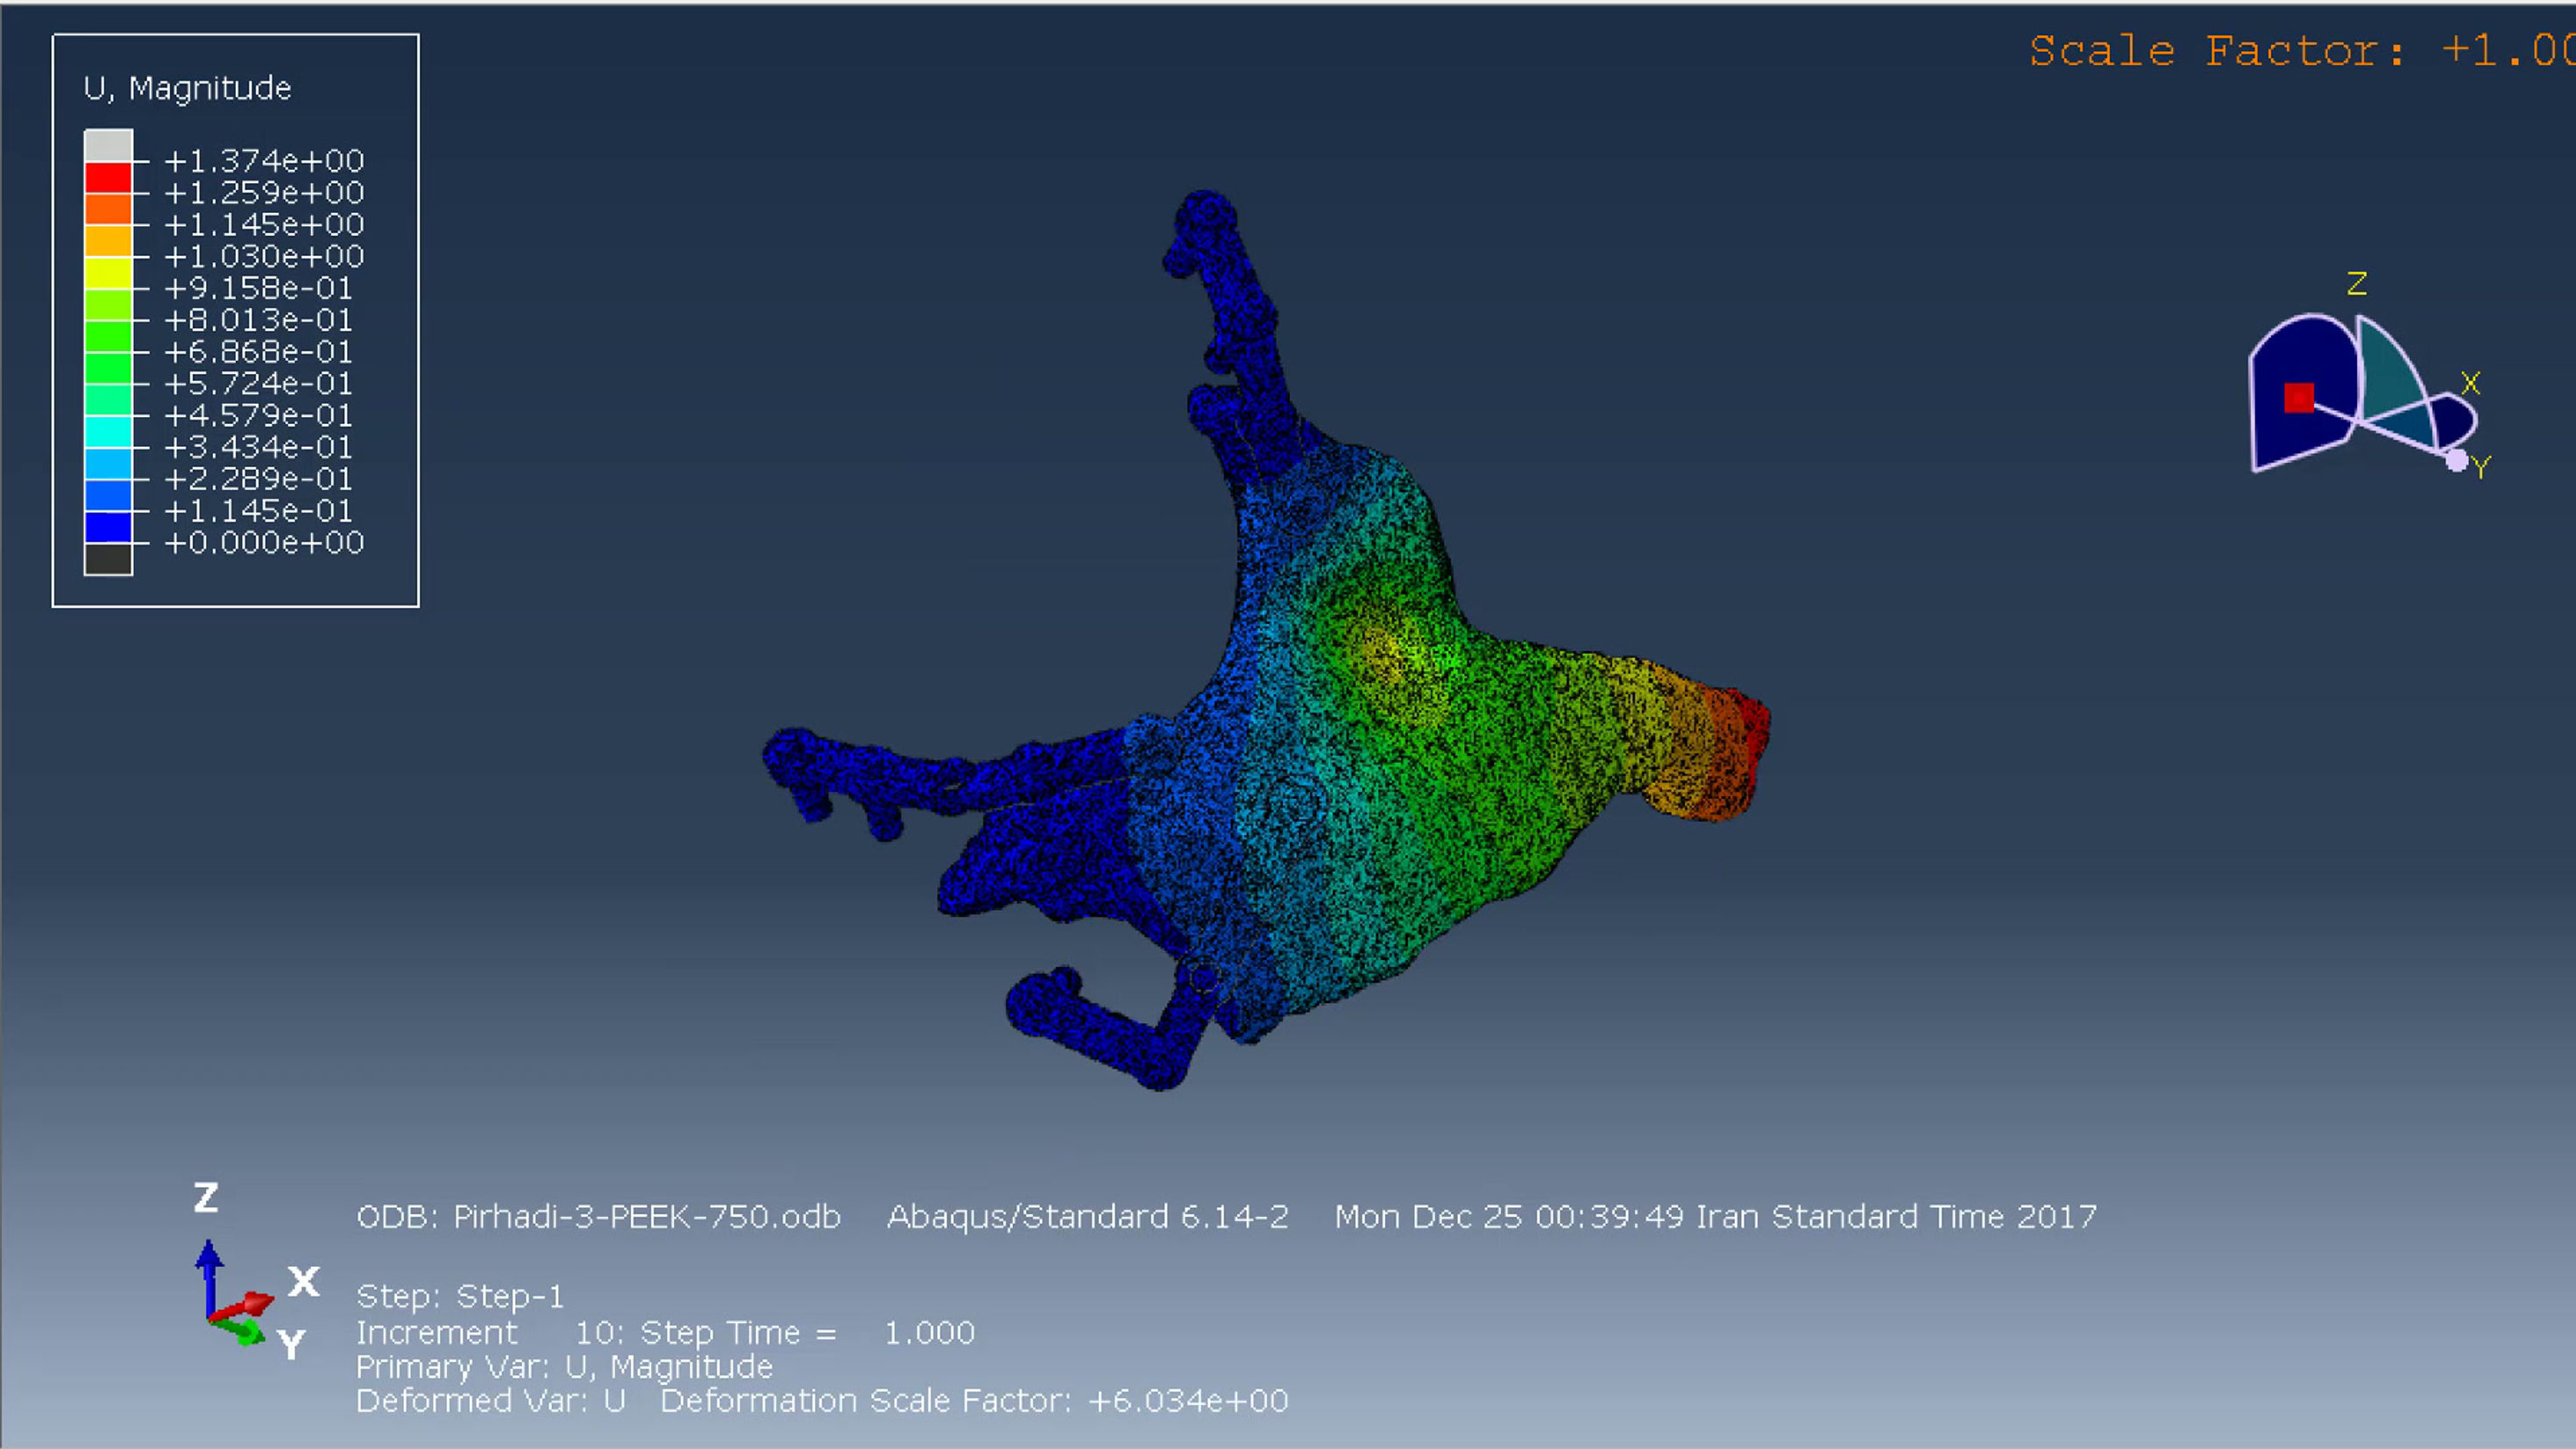Click the 'Abaqus/Standard 6.14-2' title text
The height and width of the screenshot is (1449, 2576).
[1088, 1217]
